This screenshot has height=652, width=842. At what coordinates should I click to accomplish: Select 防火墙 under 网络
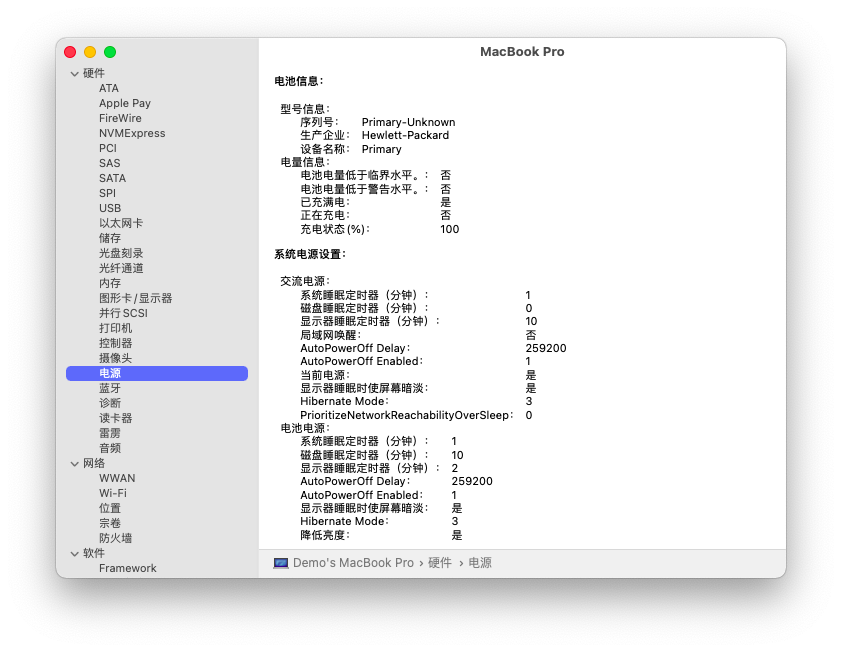click(x=115, y=539)
